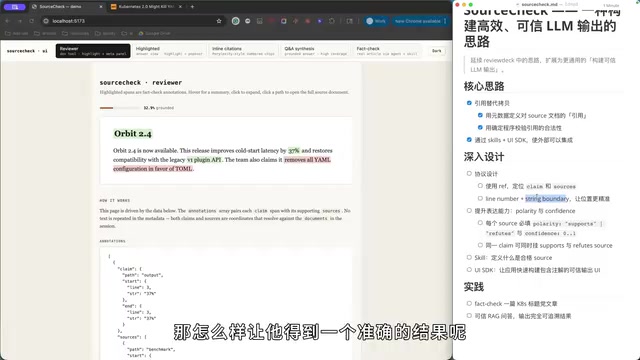This screenshot has height=360, width=640.
Task: Select the Inline citations tab
Action: coord(243,51)
